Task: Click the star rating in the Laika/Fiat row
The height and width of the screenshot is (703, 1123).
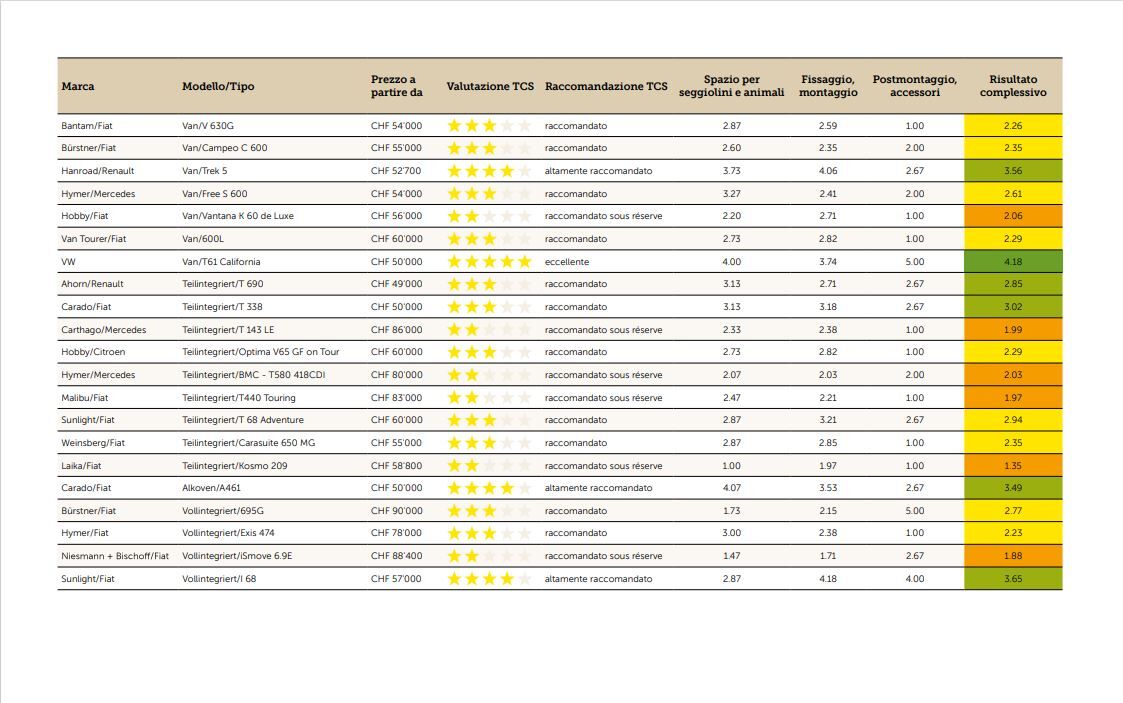Action: click(x=489, y=465)
